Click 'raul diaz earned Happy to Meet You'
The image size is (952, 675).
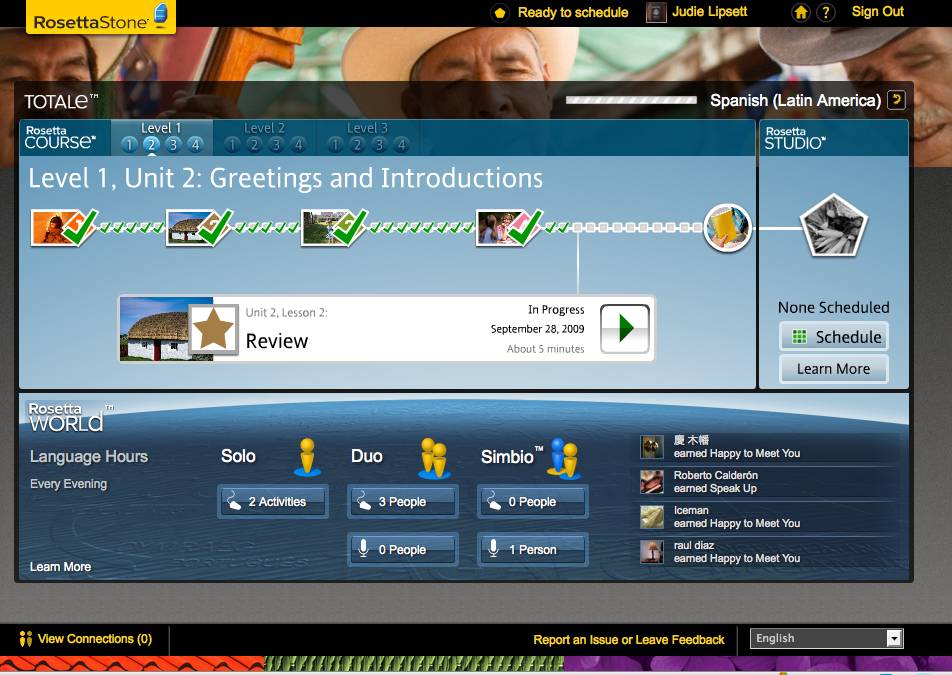[x=768, y=552]
